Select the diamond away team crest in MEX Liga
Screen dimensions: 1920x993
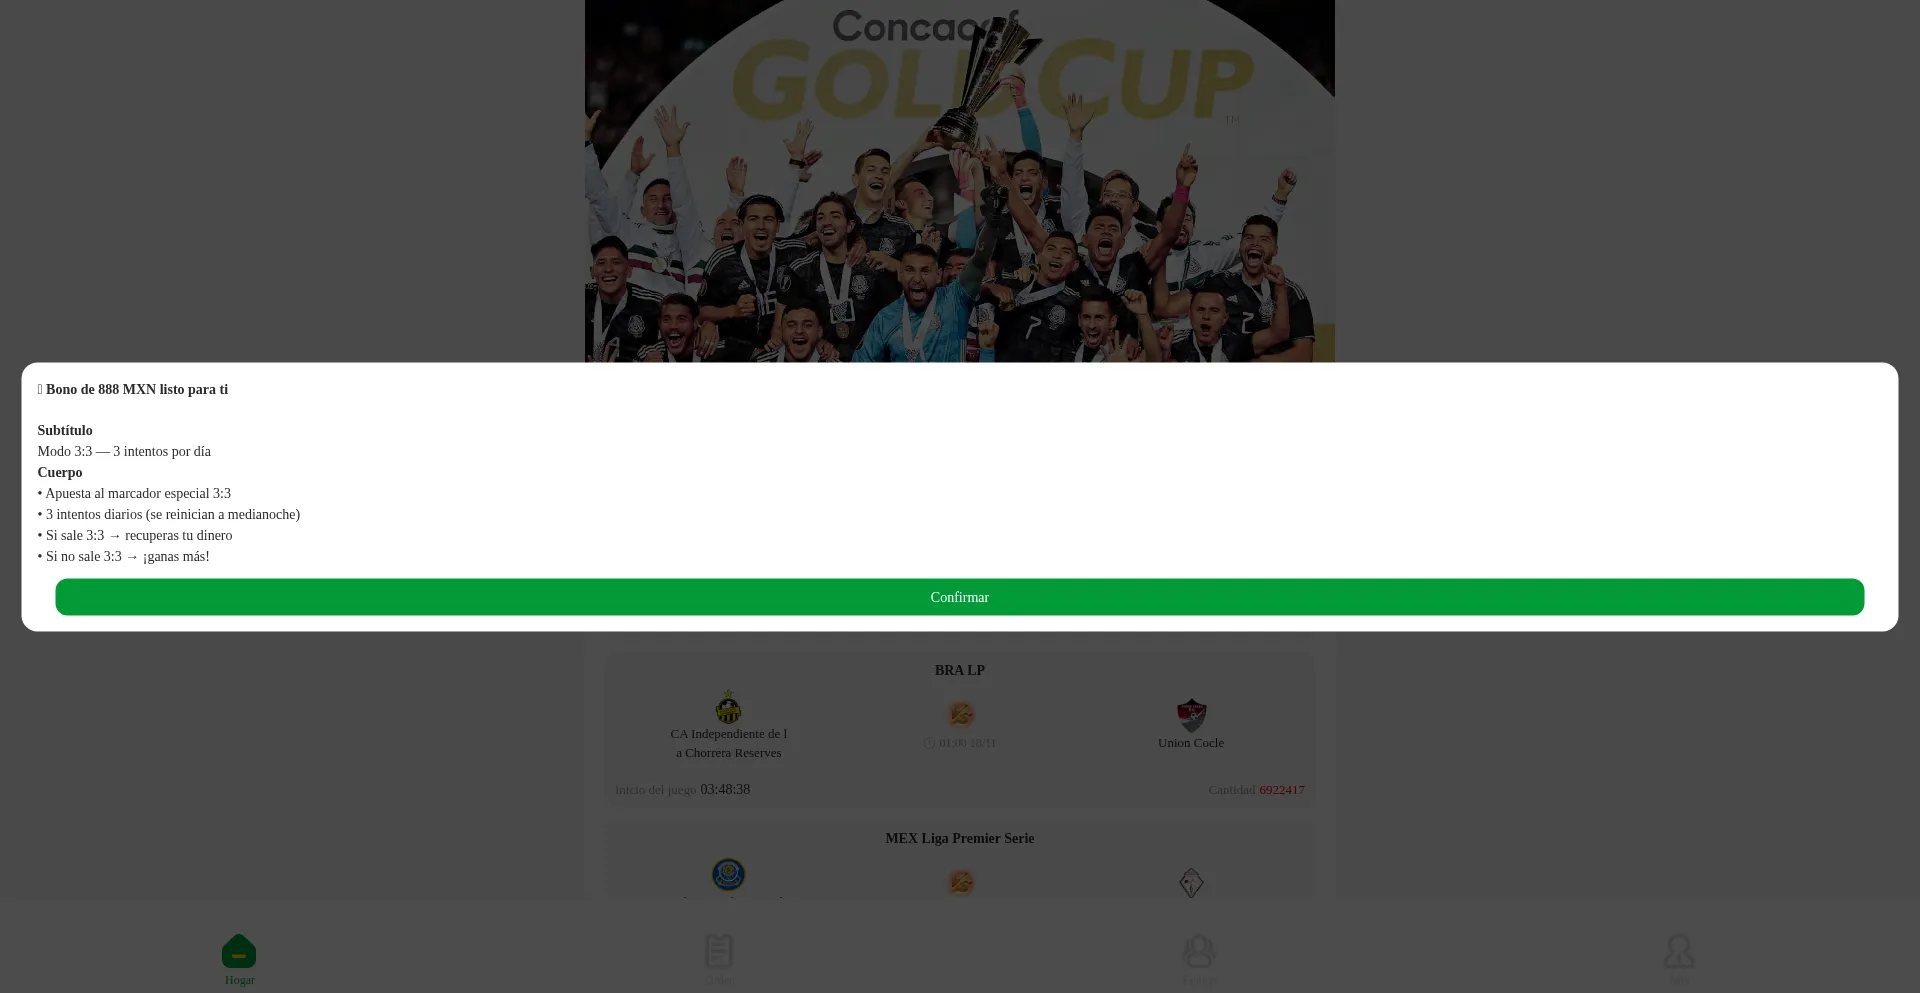(x=1191, y=883)
